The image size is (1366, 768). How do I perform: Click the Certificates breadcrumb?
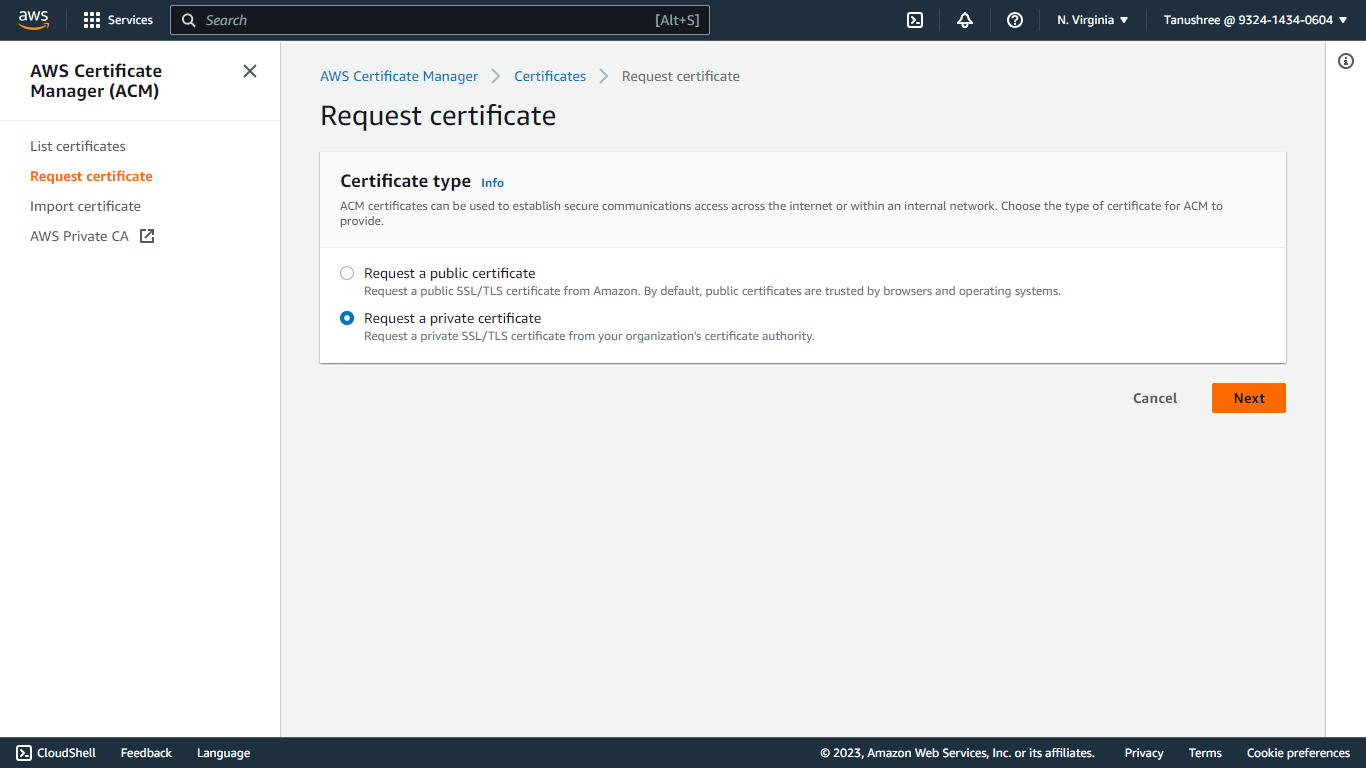point(550,76)
